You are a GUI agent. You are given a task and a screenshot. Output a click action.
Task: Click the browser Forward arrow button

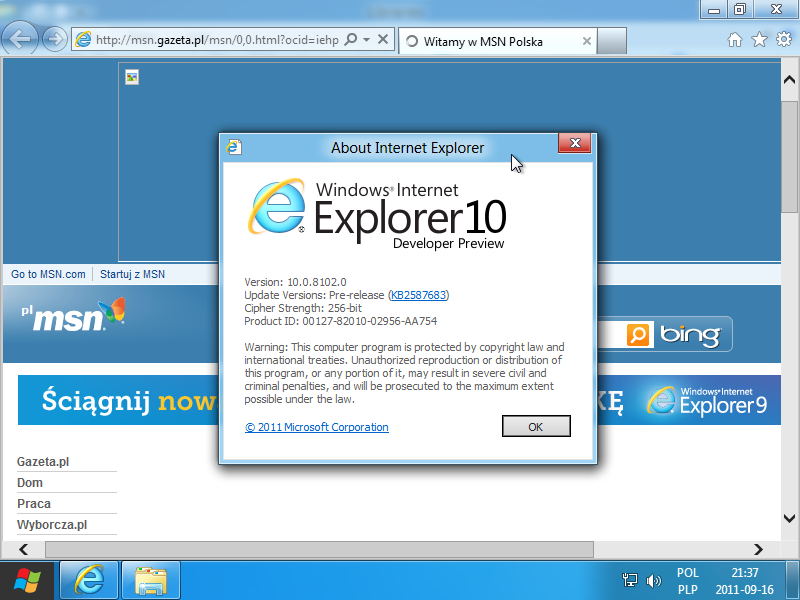(x=55, y=39)
